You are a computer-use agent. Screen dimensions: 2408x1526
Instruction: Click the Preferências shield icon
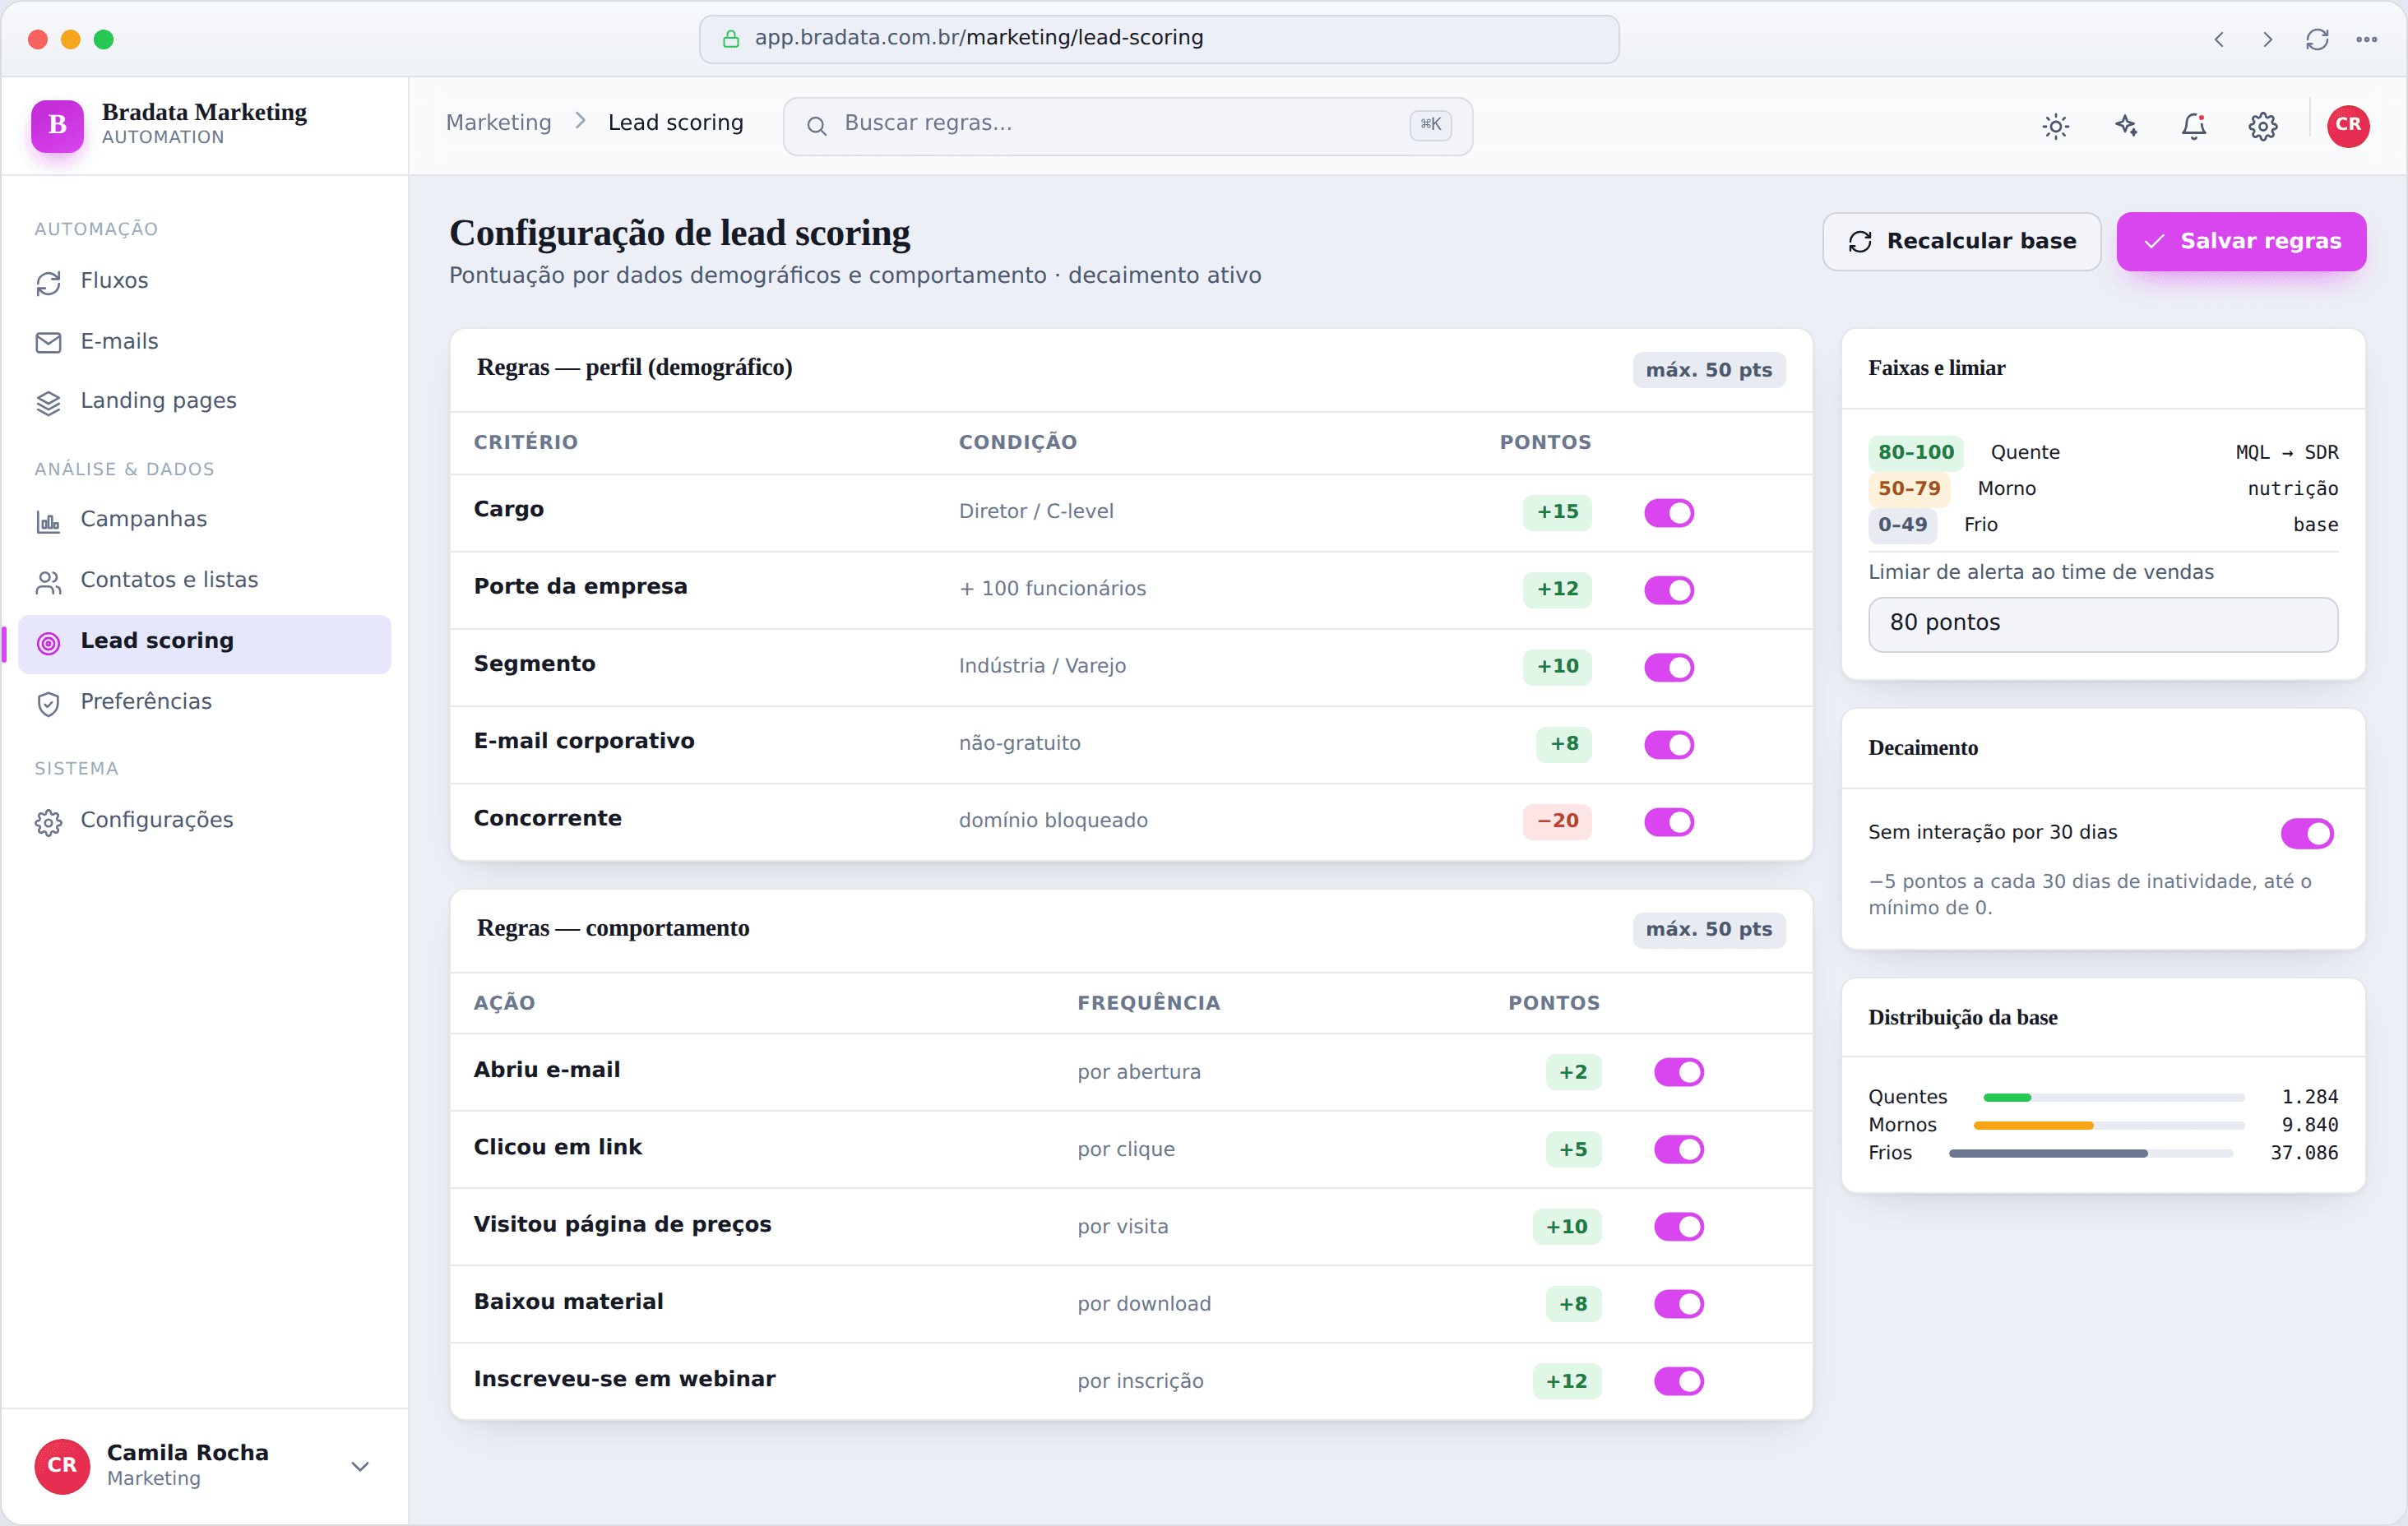click(48, 703)
